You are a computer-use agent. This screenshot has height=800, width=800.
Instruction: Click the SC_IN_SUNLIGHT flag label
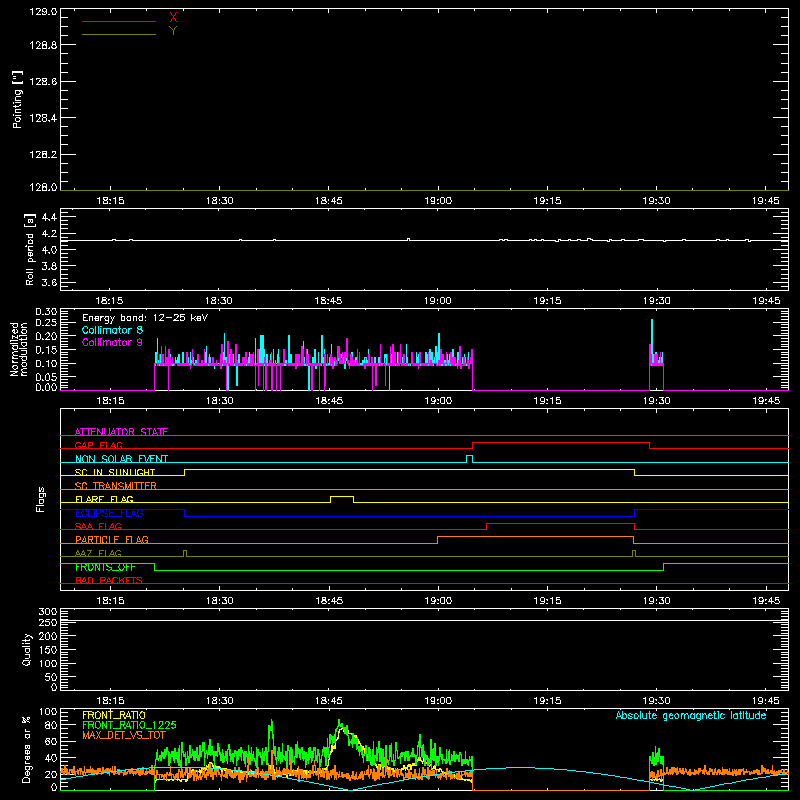115,472
